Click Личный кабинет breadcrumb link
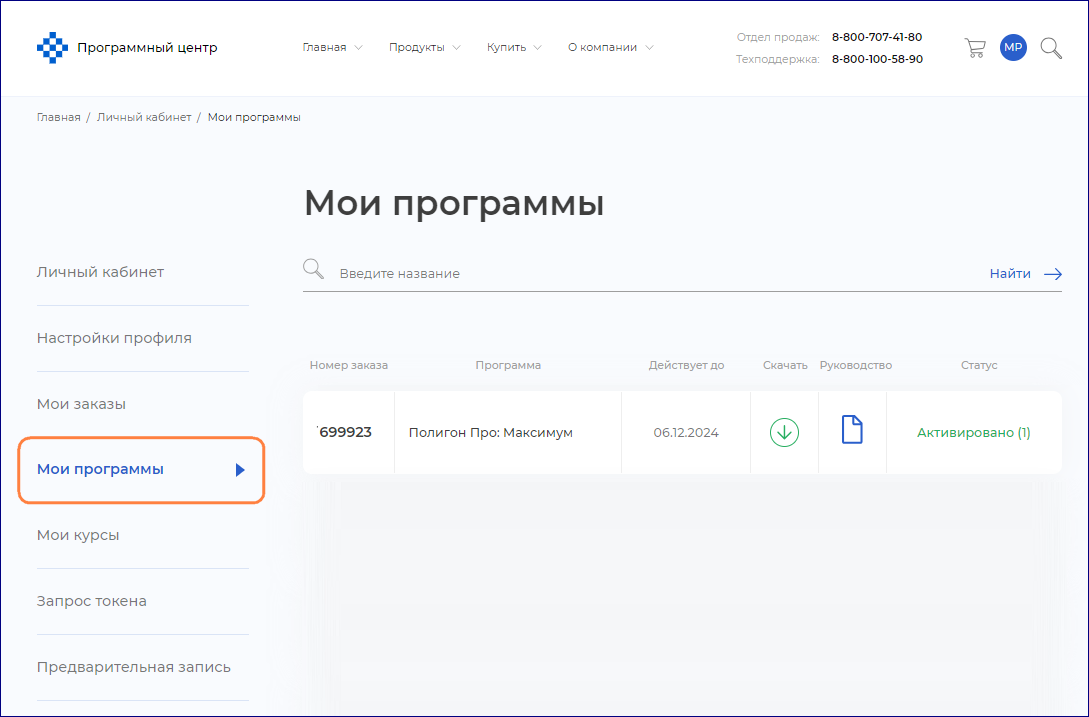This screenshot has width=1089, height=717. click(x=144, y=117)
